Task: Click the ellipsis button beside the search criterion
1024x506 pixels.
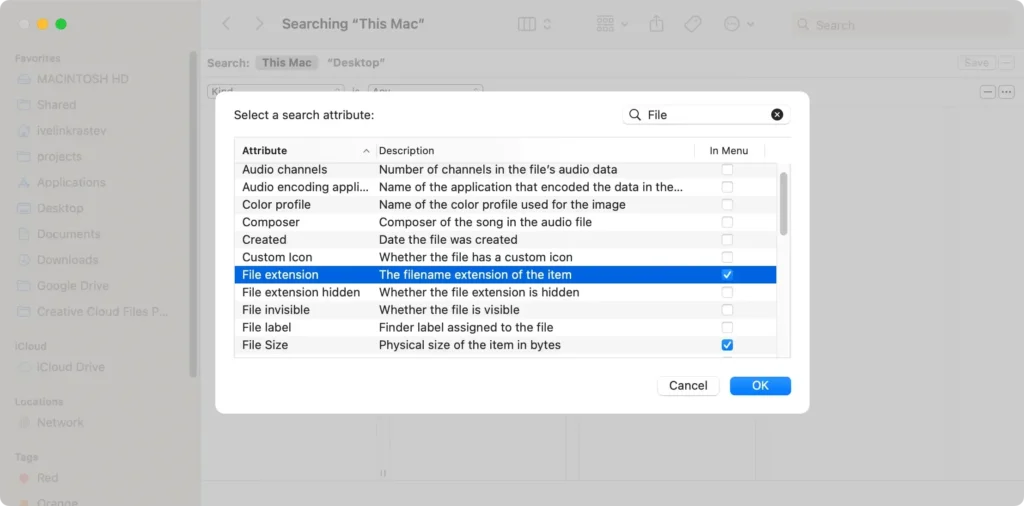Action: (x=1006, y=92)
